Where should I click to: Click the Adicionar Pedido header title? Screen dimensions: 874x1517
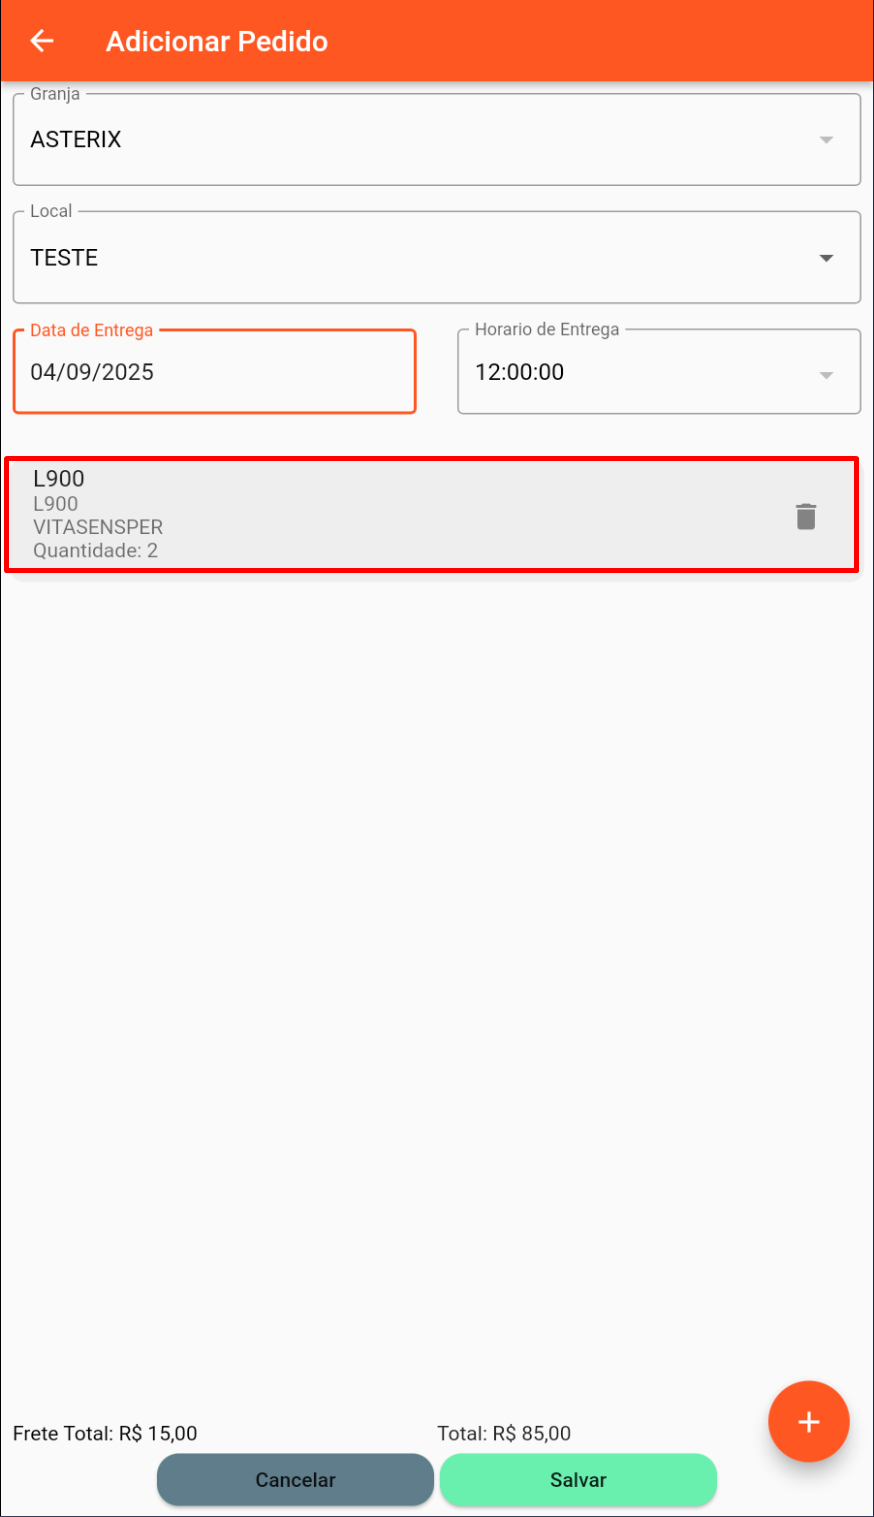pyautogui.click(x=217, y=42)
